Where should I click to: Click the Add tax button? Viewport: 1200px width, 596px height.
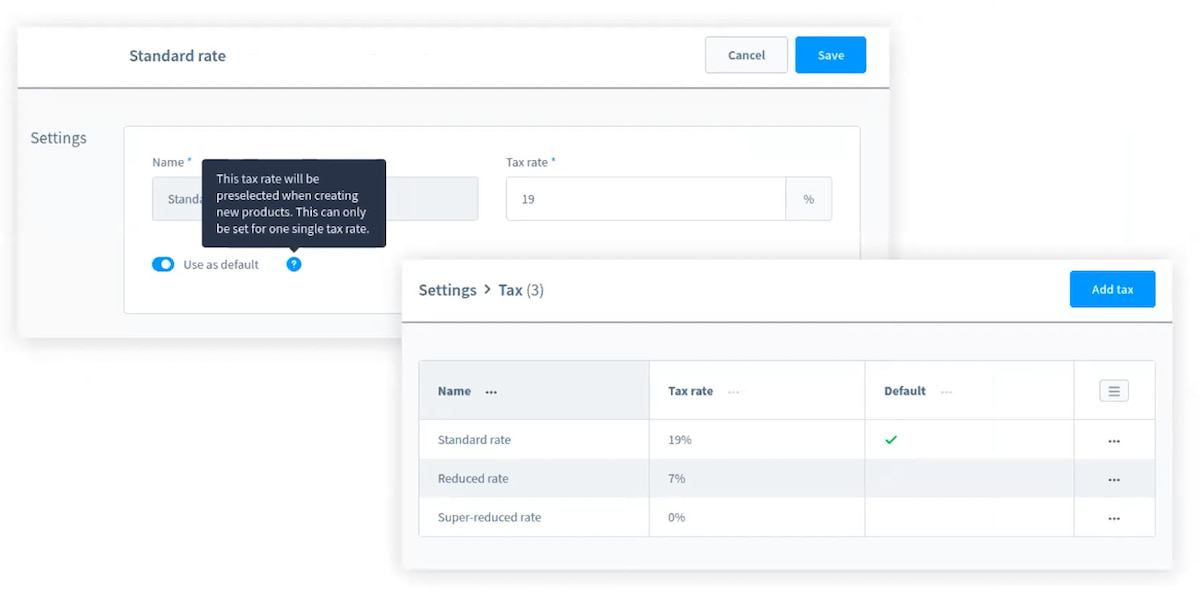click(x=1112, y=289)
